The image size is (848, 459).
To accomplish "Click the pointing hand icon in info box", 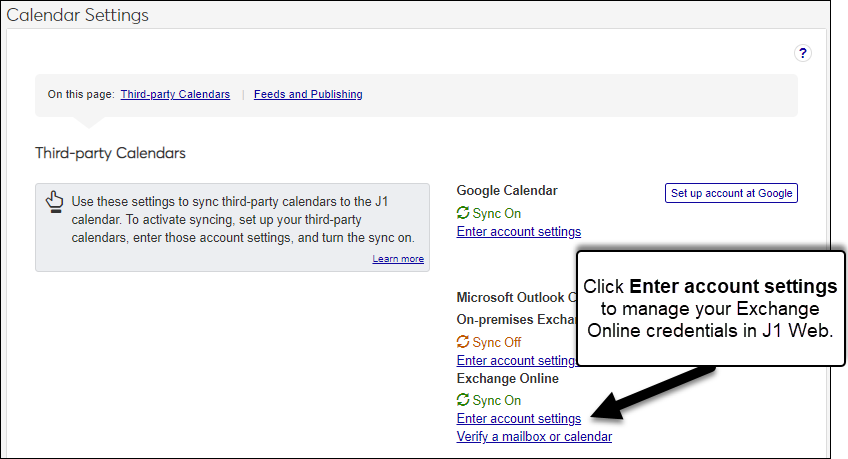I will pos(55,202).
